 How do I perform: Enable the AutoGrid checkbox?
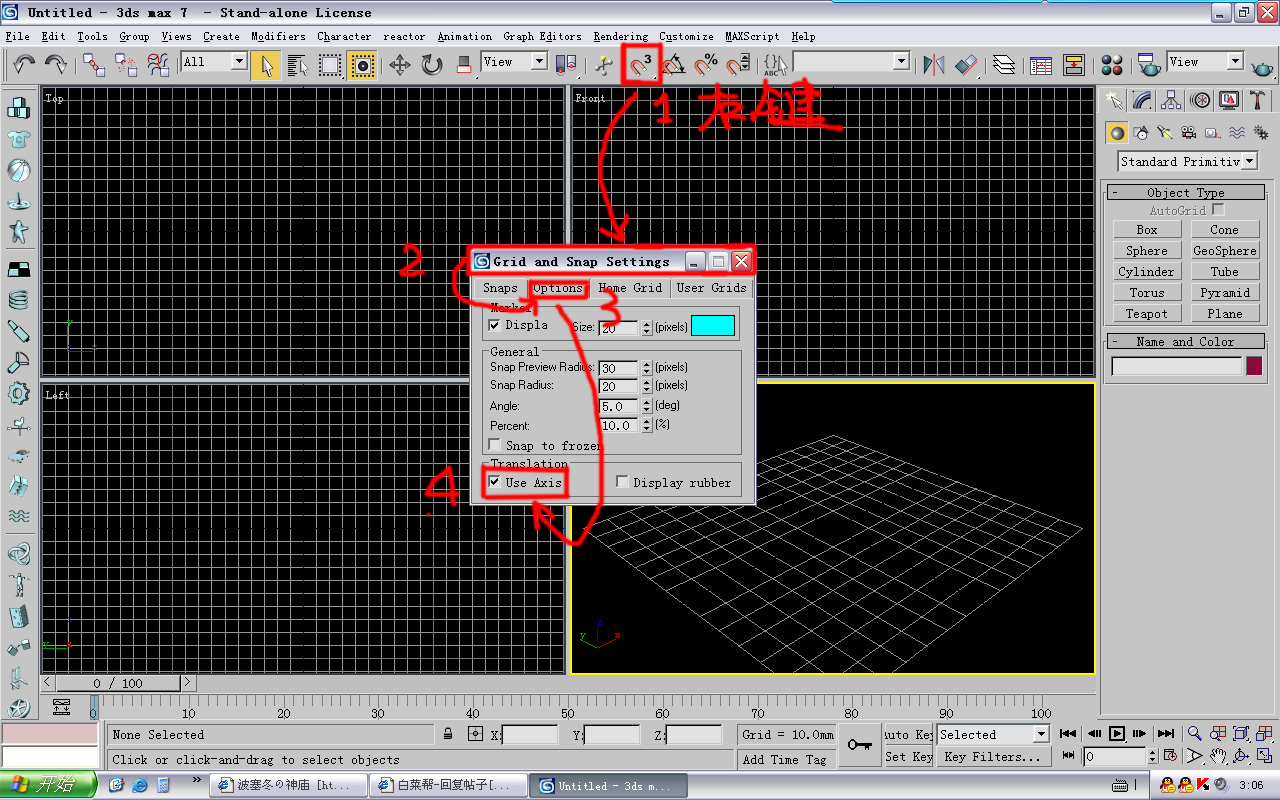point(1218,210)
